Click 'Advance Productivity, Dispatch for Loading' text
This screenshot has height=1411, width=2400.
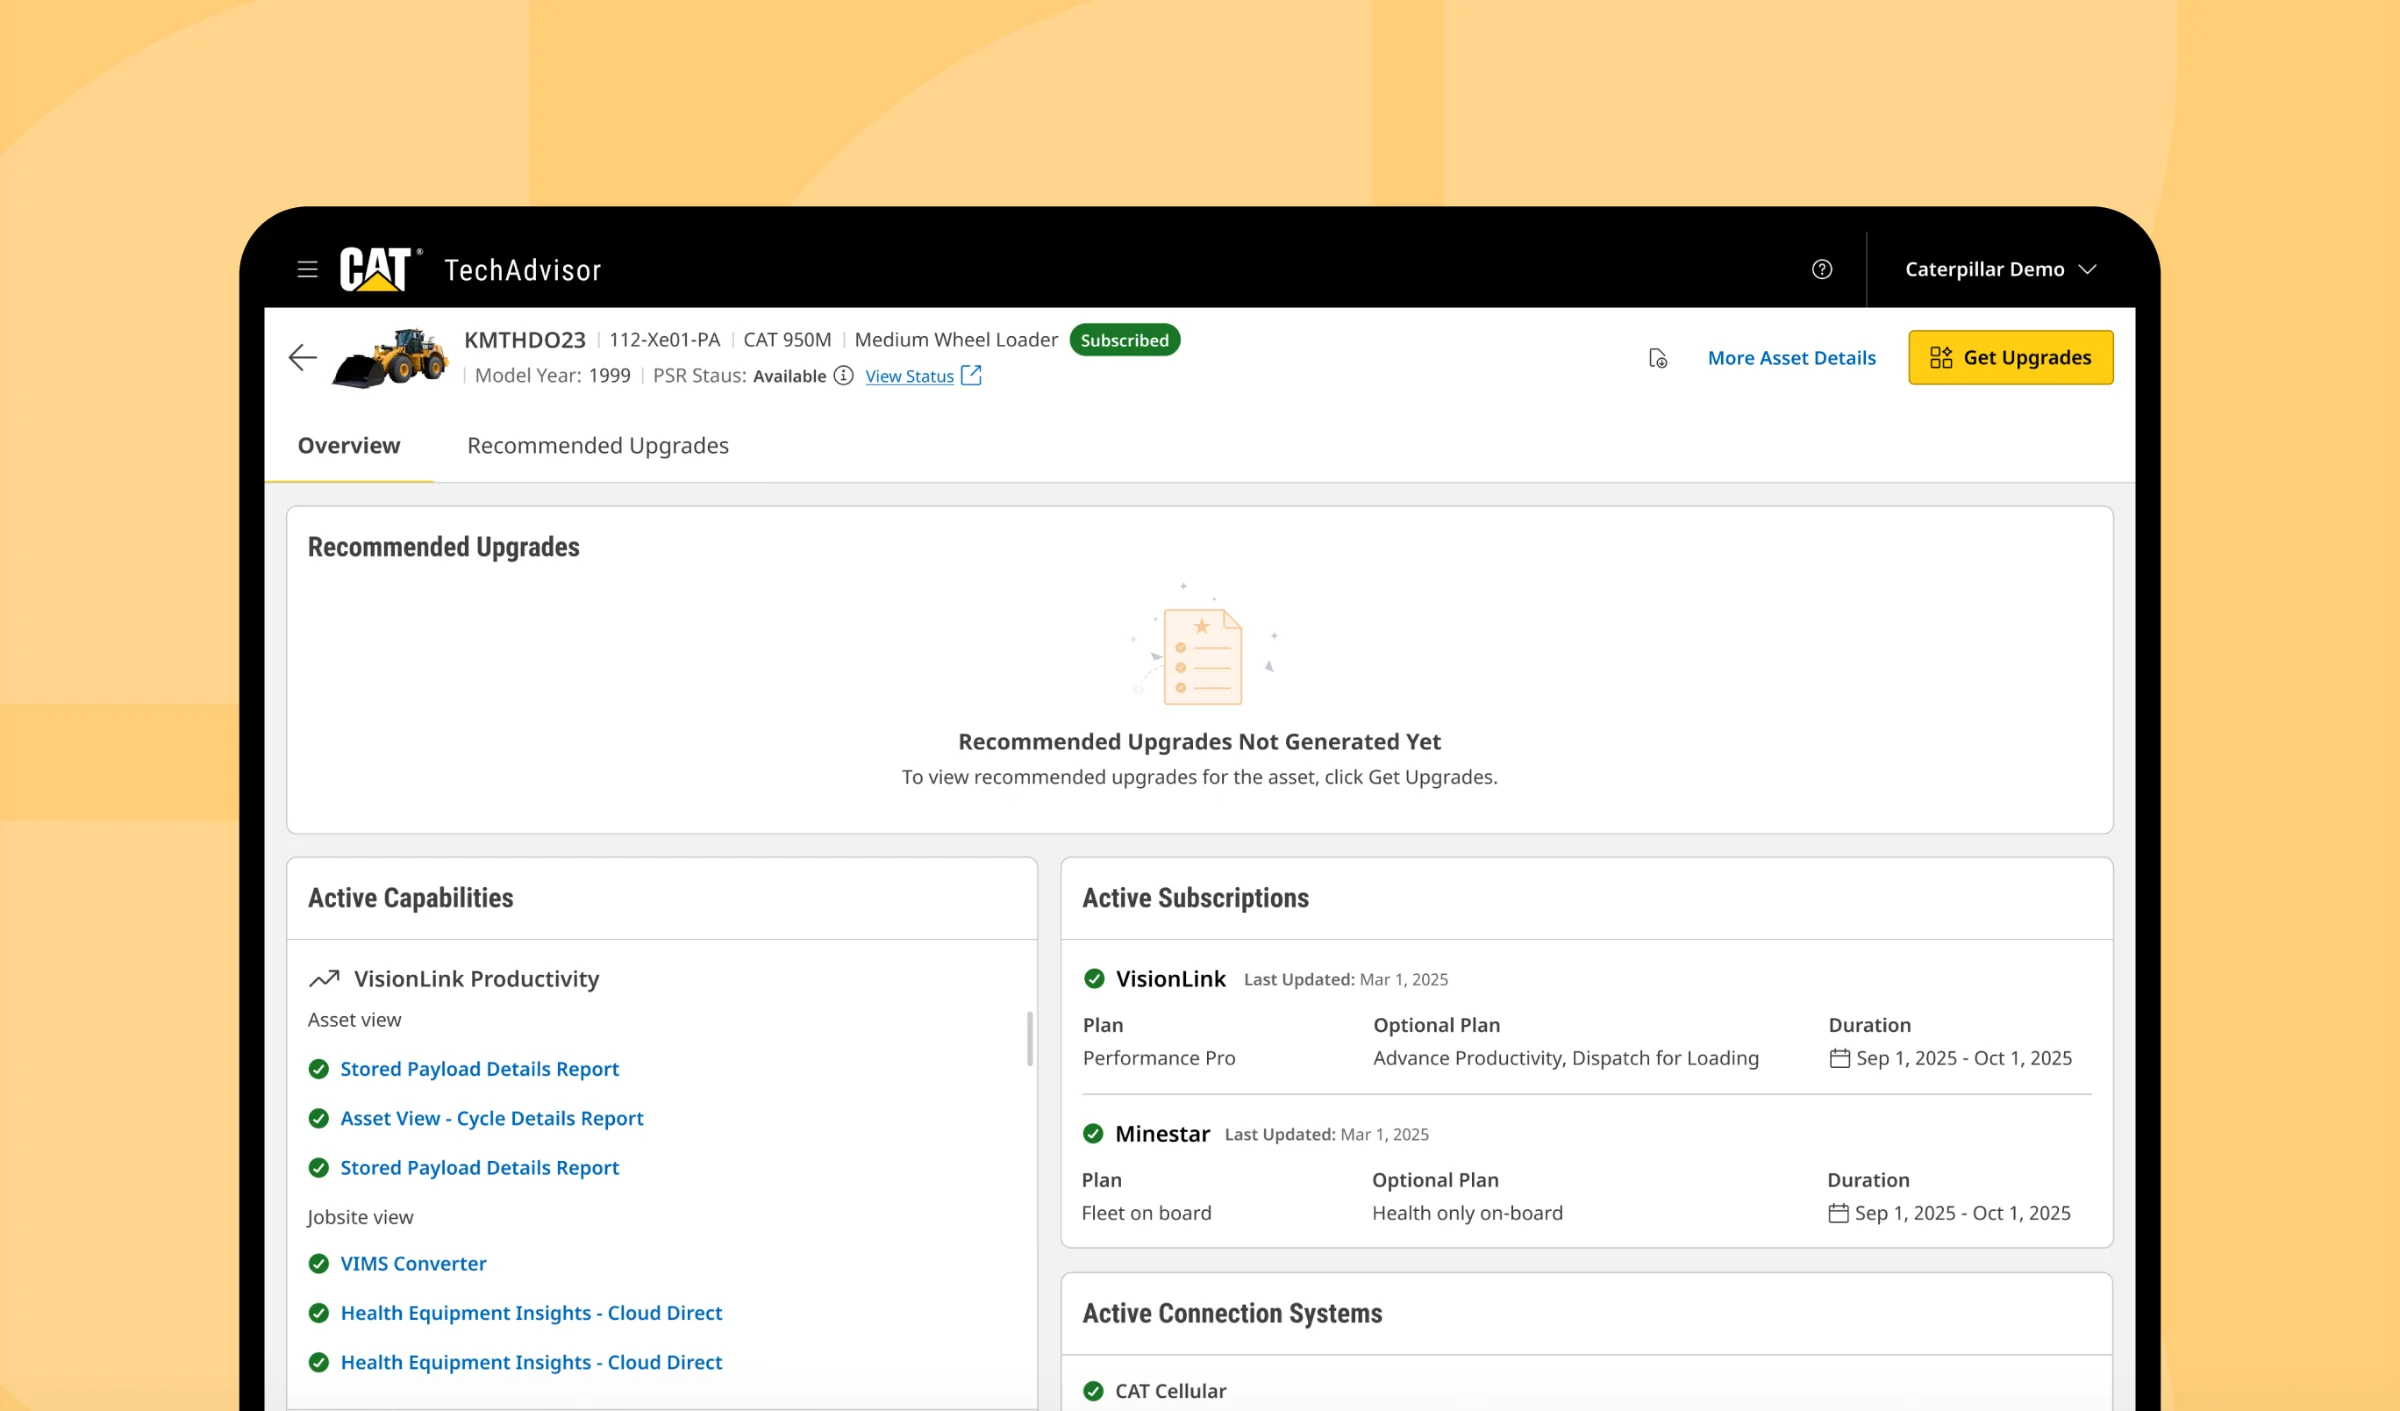pos(1566,1058)
